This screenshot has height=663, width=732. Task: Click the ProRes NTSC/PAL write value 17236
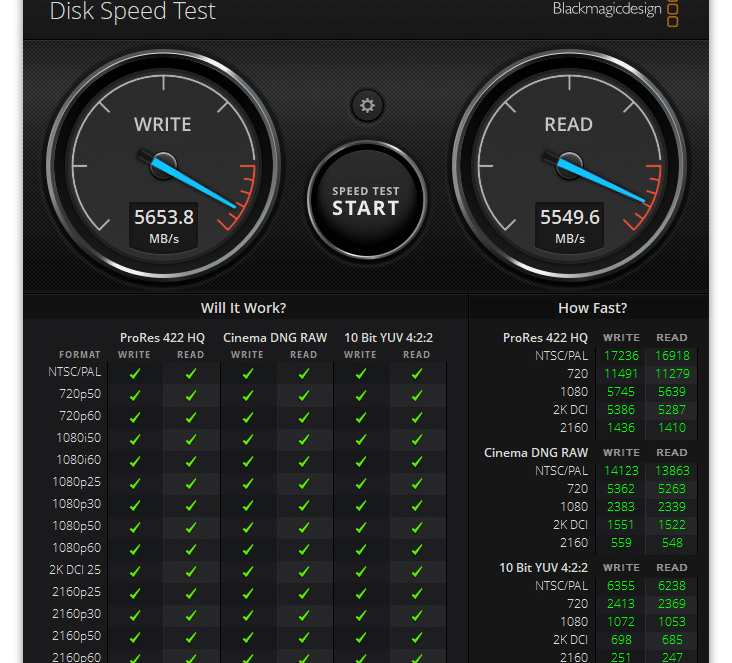point(621,356)
